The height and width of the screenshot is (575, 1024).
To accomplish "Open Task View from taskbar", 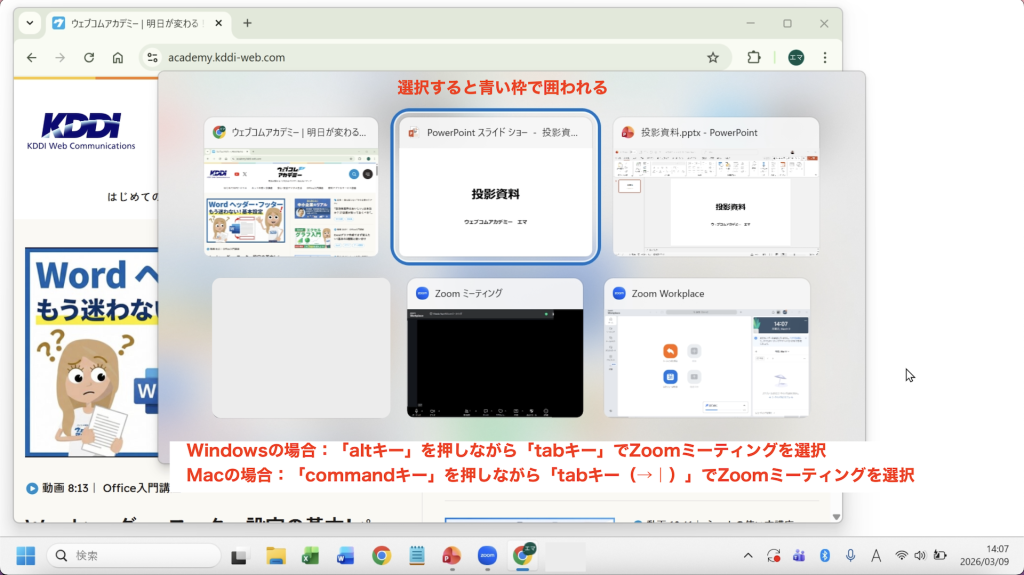I will [x=239, y=556].
